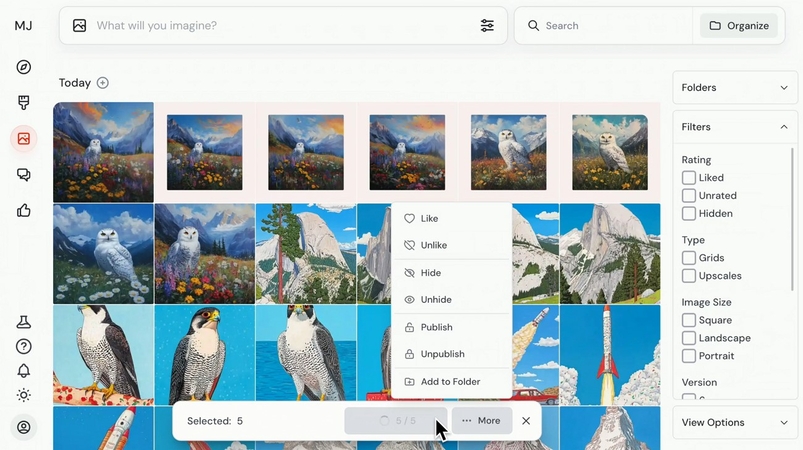Check the Hidden rating filter
Image resolution: width=803 pixels, height=450 pixels.
click(x=689, y=213)
